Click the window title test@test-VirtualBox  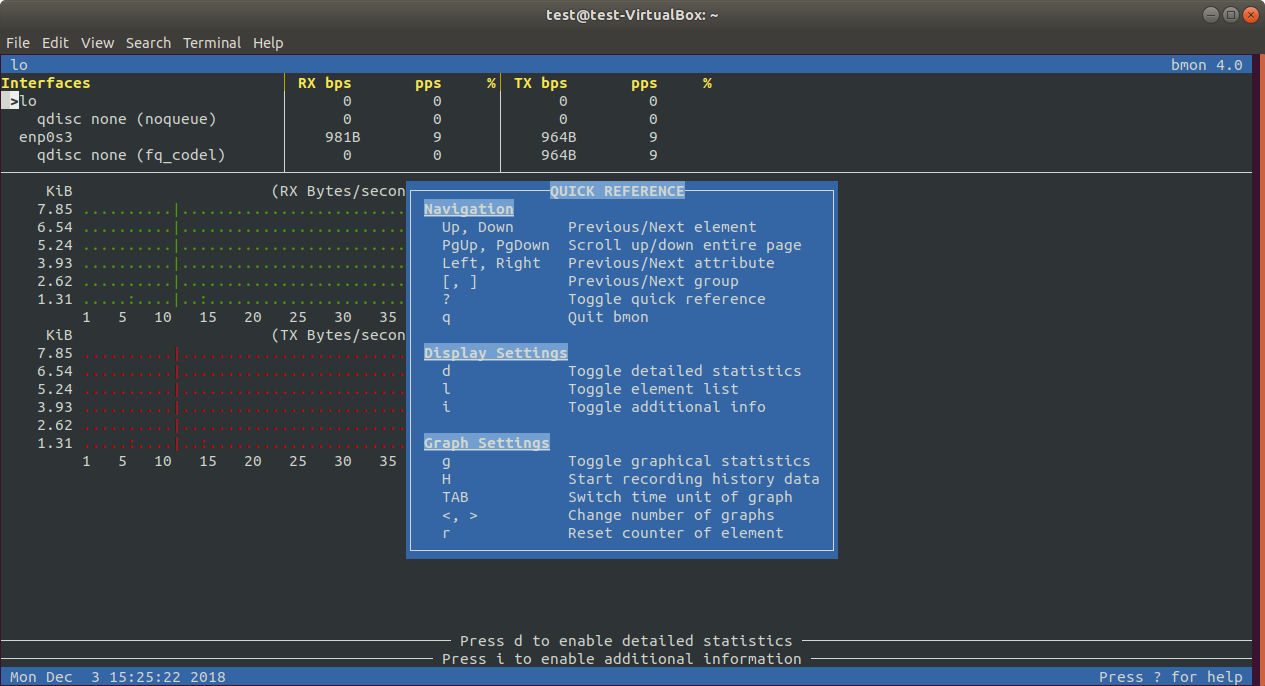[x=632, y=14]
